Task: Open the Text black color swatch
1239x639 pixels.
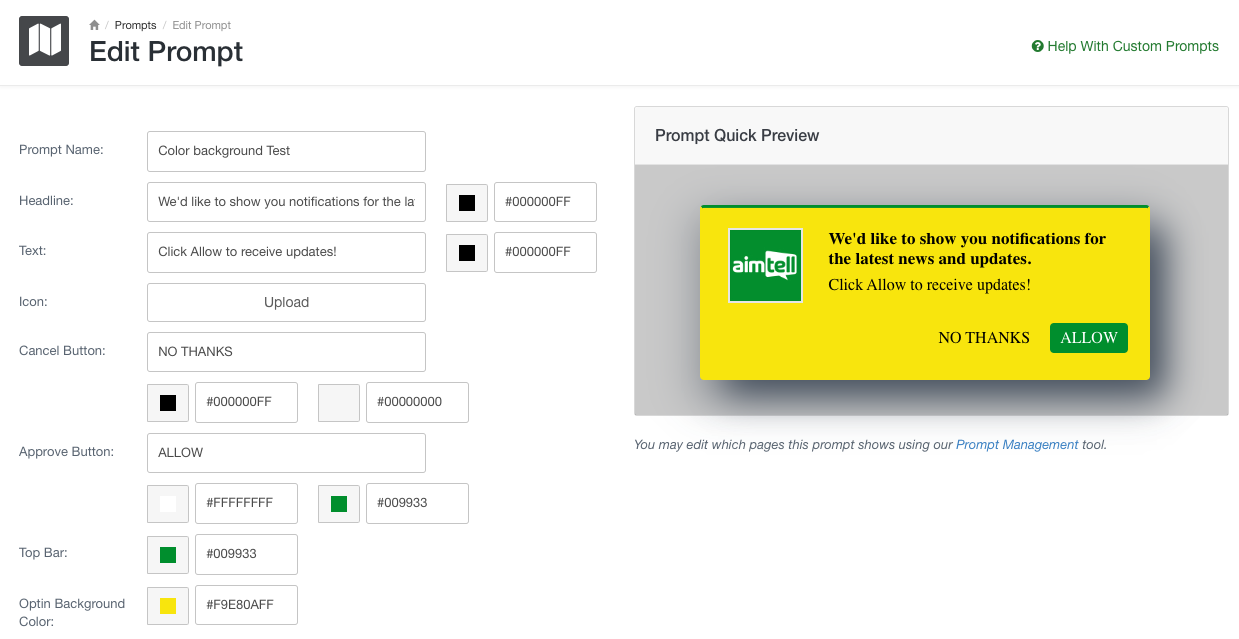Action: (467, 253)
